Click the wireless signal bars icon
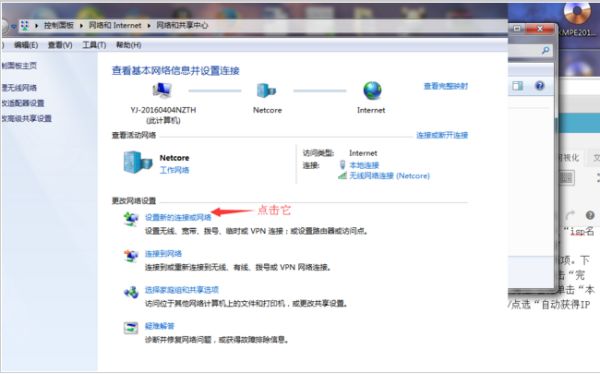The image size is (600, 374). pos(342,176)
